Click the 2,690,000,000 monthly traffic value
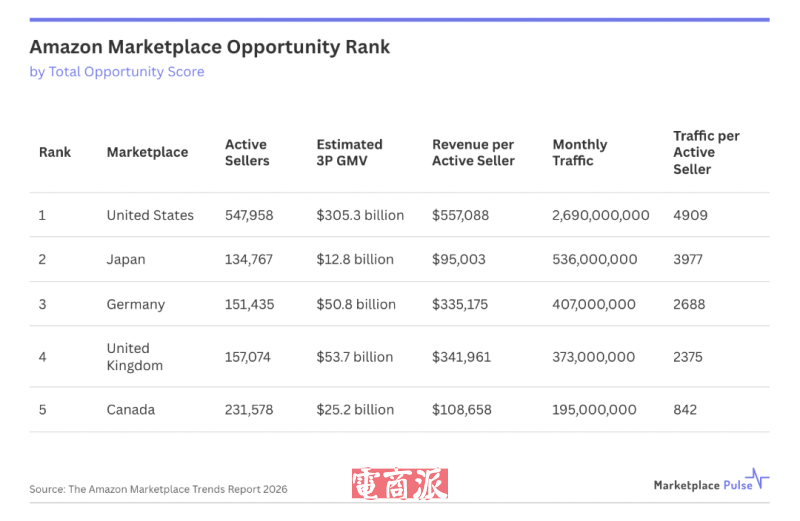The image size is (800, 521). point(600,215)
